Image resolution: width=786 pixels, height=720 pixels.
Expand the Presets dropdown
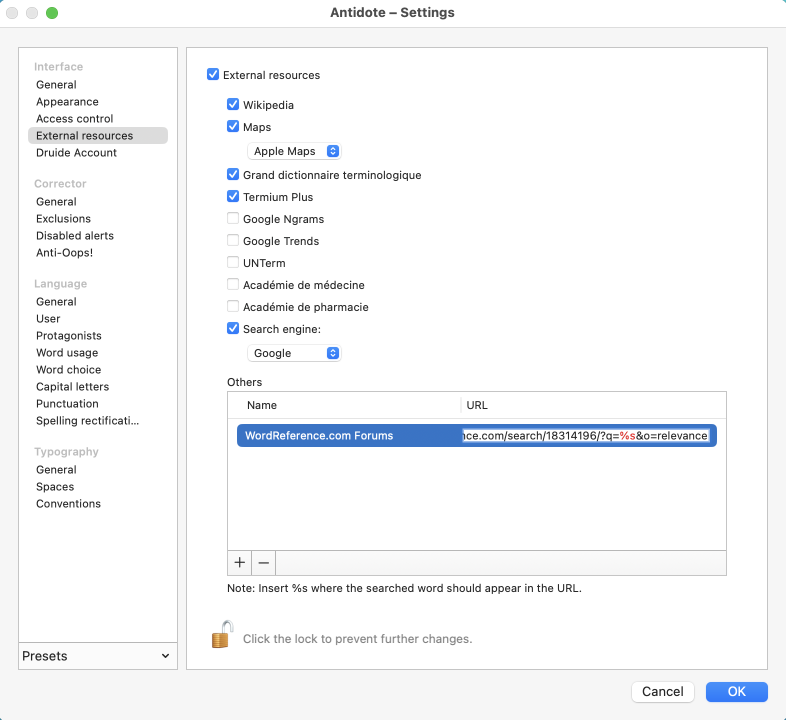tap(97, 656)
